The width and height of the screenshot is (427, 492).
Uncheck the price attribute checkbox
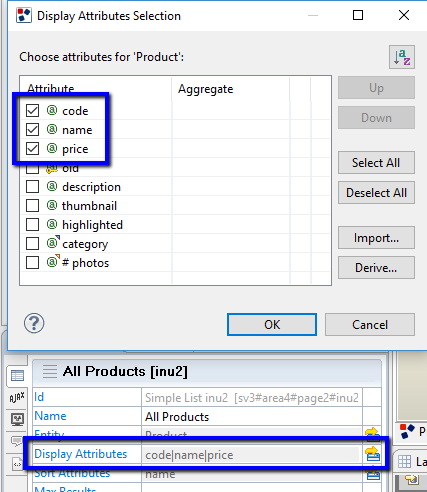32,148
